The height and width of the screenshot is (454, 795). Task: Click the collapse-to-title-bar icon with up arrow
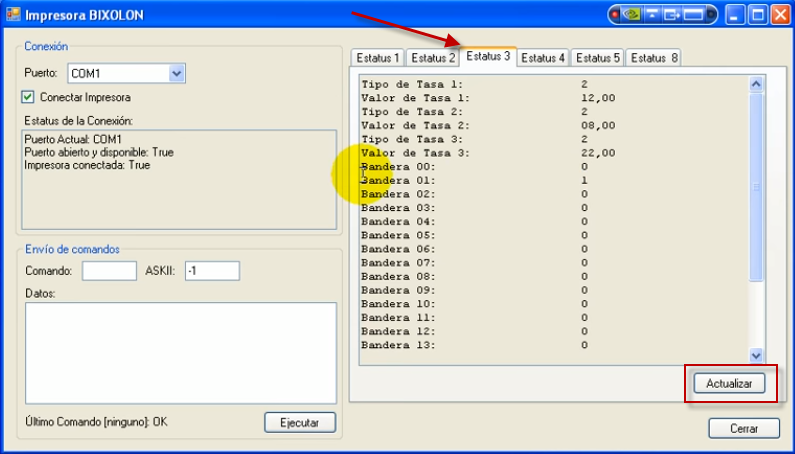tap(652, 15)
